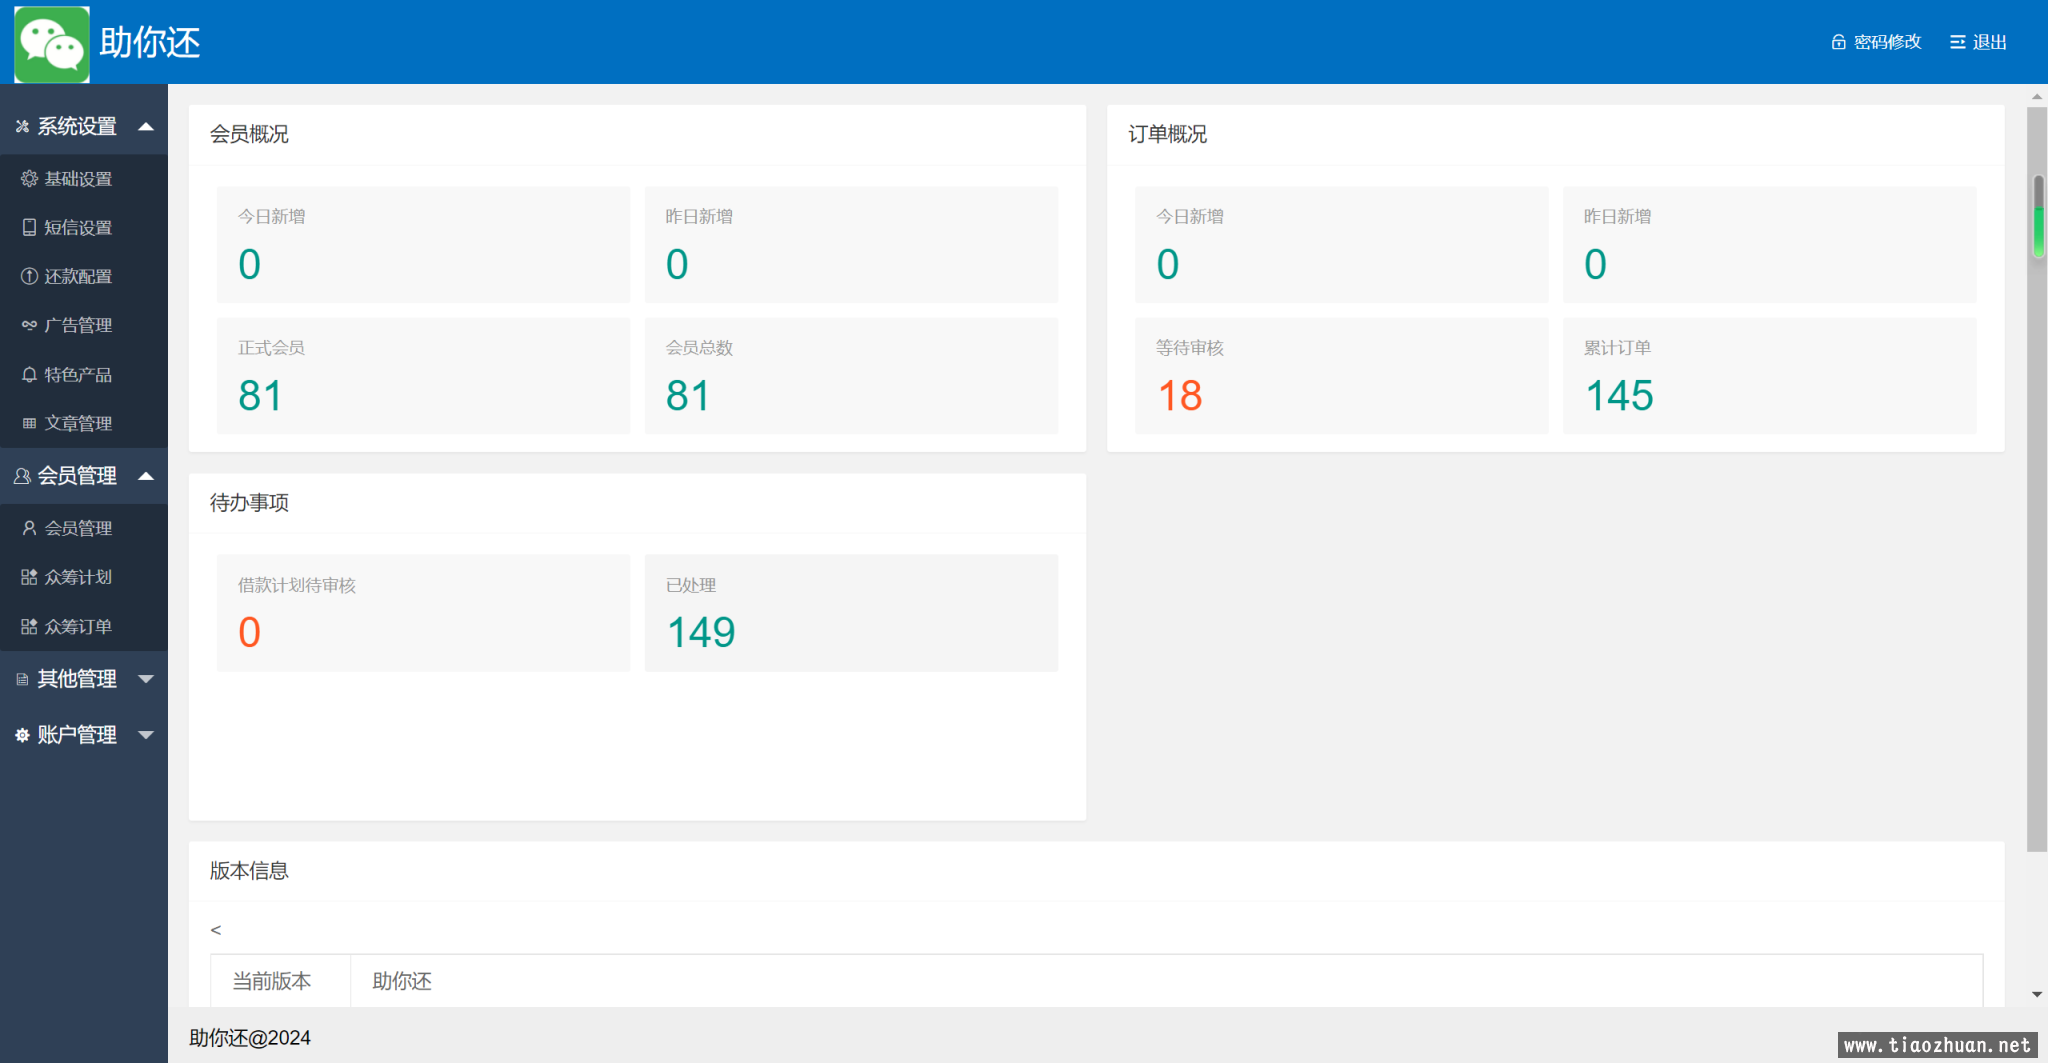Click the blocks icon beside 众筹计划
Screen dimensions: 2048x1063
[x=29, y=577]
